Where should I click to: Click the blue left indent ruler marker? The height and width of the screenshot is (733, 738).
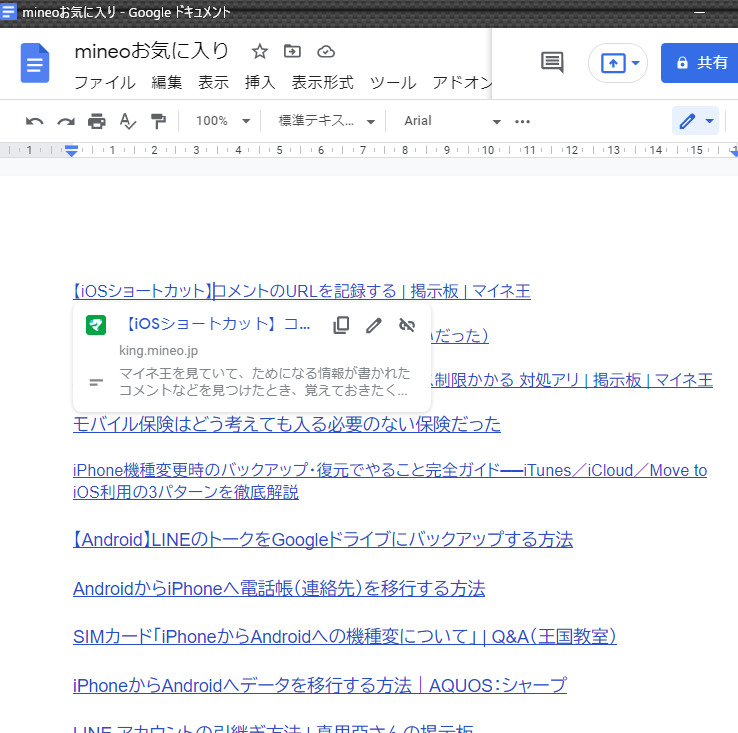coord(71,151)
